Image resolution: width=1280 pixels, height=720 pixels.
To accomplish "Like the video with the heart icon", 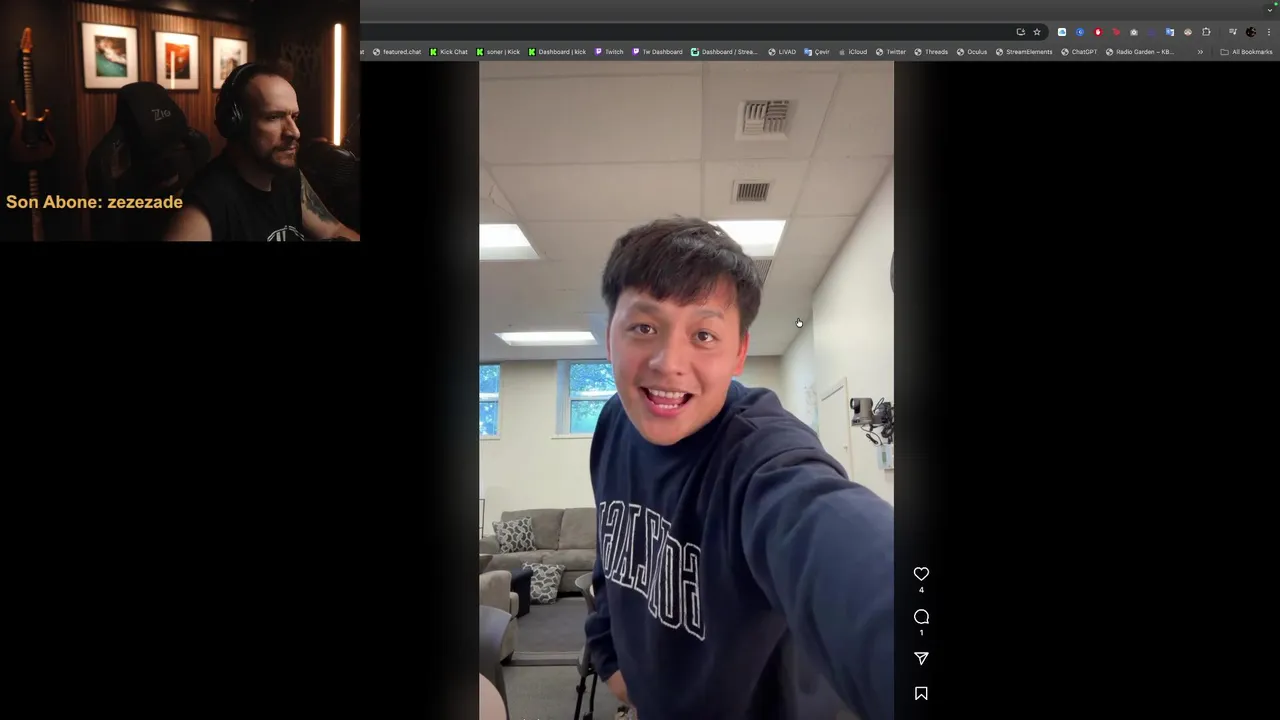I will [x=921, y=573].
